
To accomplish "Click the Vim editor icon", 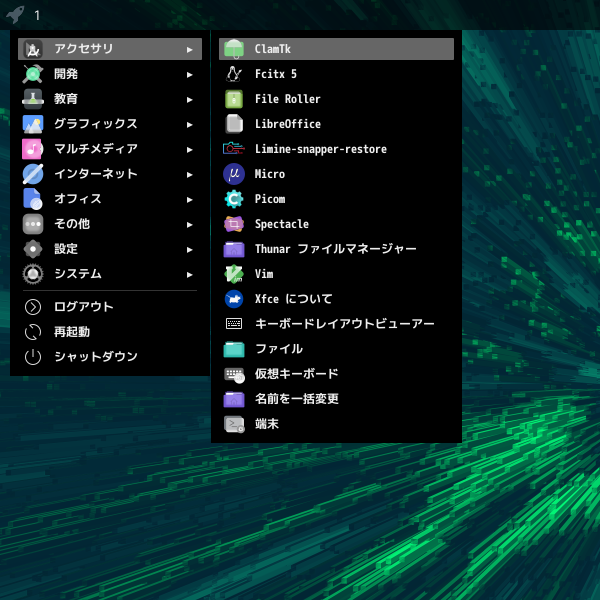I will 234,274.
